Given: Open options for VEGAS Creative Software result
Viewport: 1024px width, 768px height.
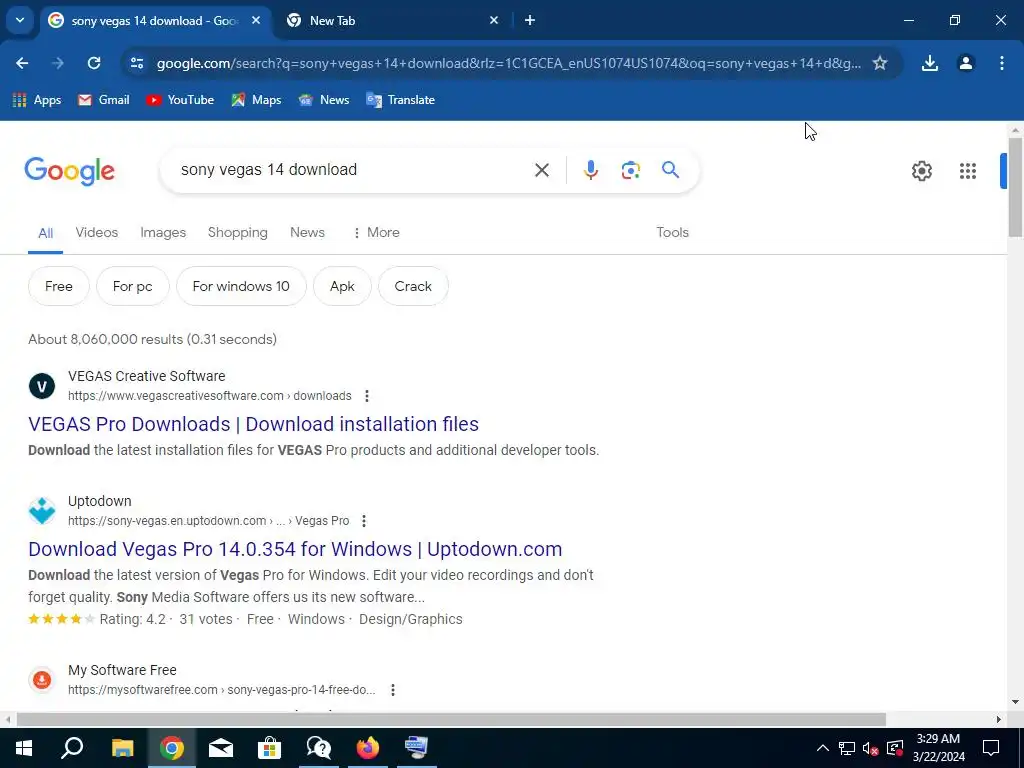Looking at the screenshot, I should [366, 396].
